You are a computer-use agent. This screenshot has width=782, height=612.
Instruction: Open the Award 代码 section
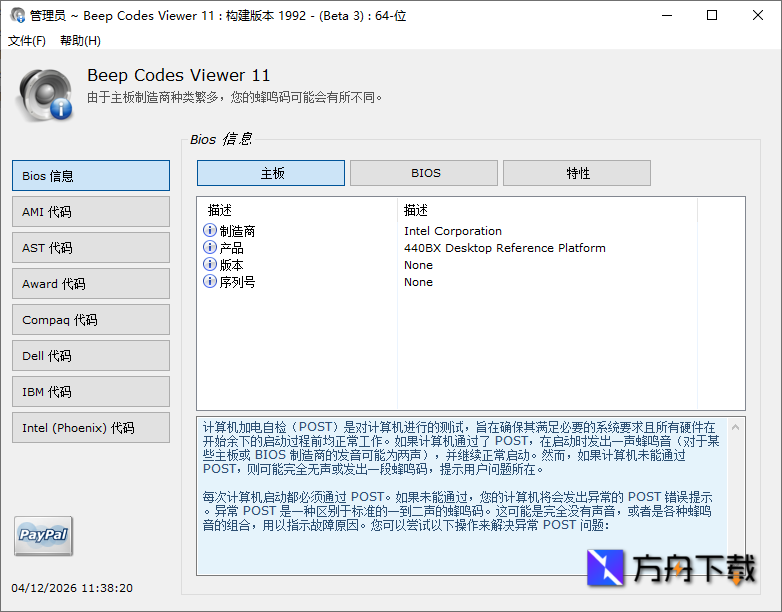point(91,283)
